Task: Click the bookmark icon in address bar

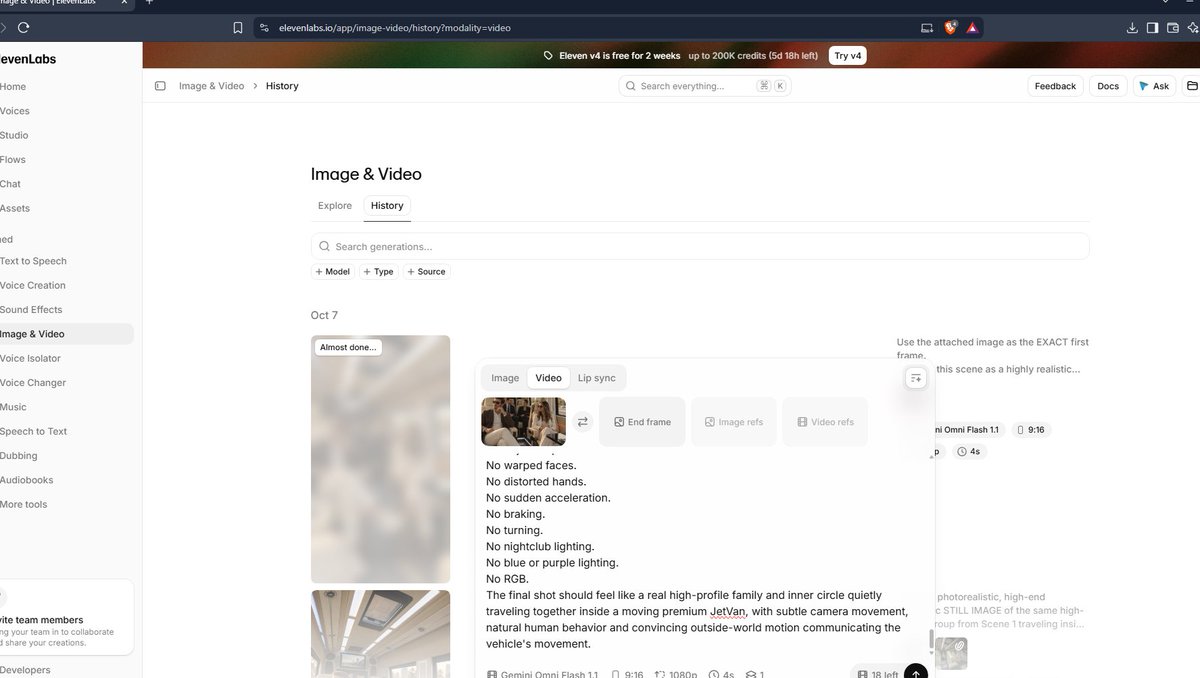Action: coord(238,28)
